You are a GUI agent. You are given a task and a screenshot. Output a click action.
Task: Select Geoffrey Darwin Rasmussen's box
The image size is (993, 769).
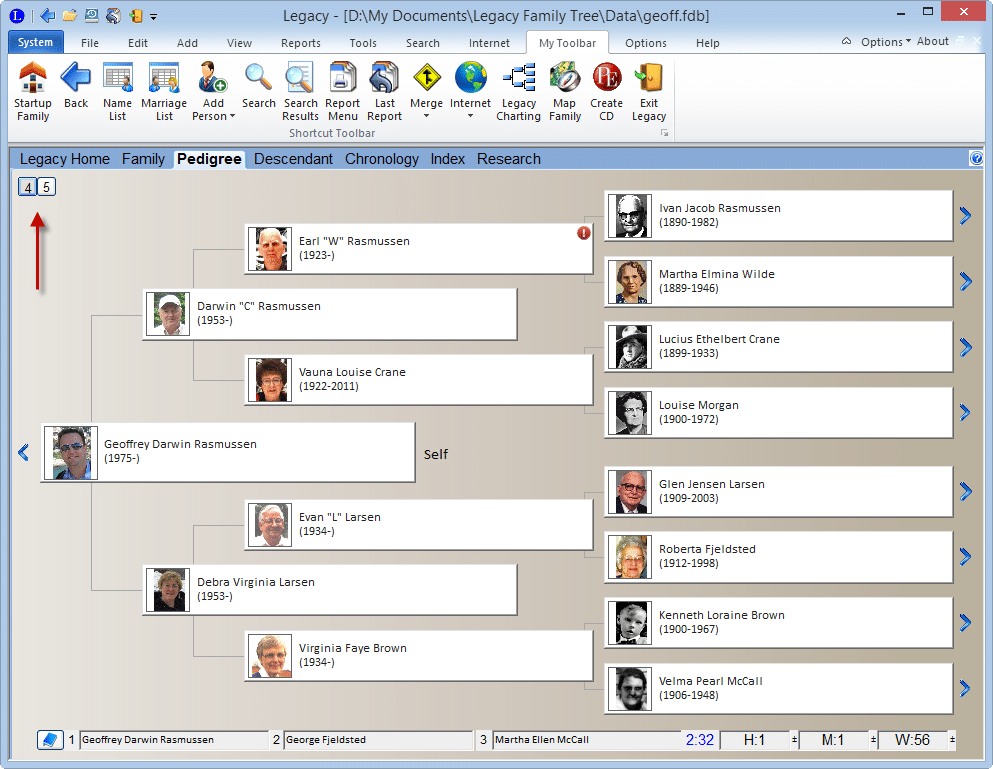tap(228, 452)
